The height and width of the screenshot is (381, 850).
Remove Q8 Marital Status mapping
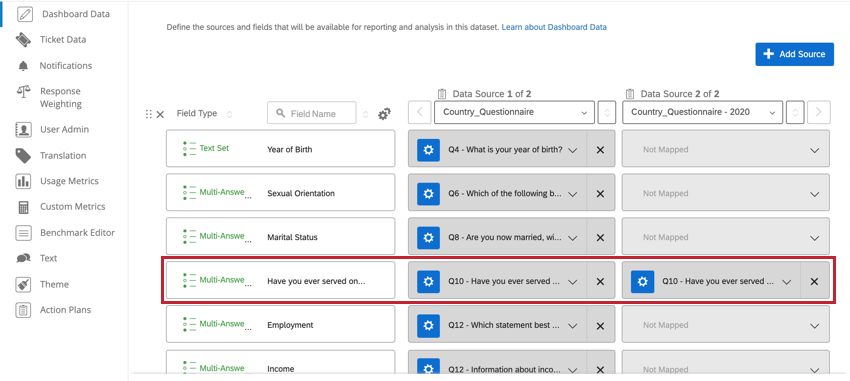(600, 237)
